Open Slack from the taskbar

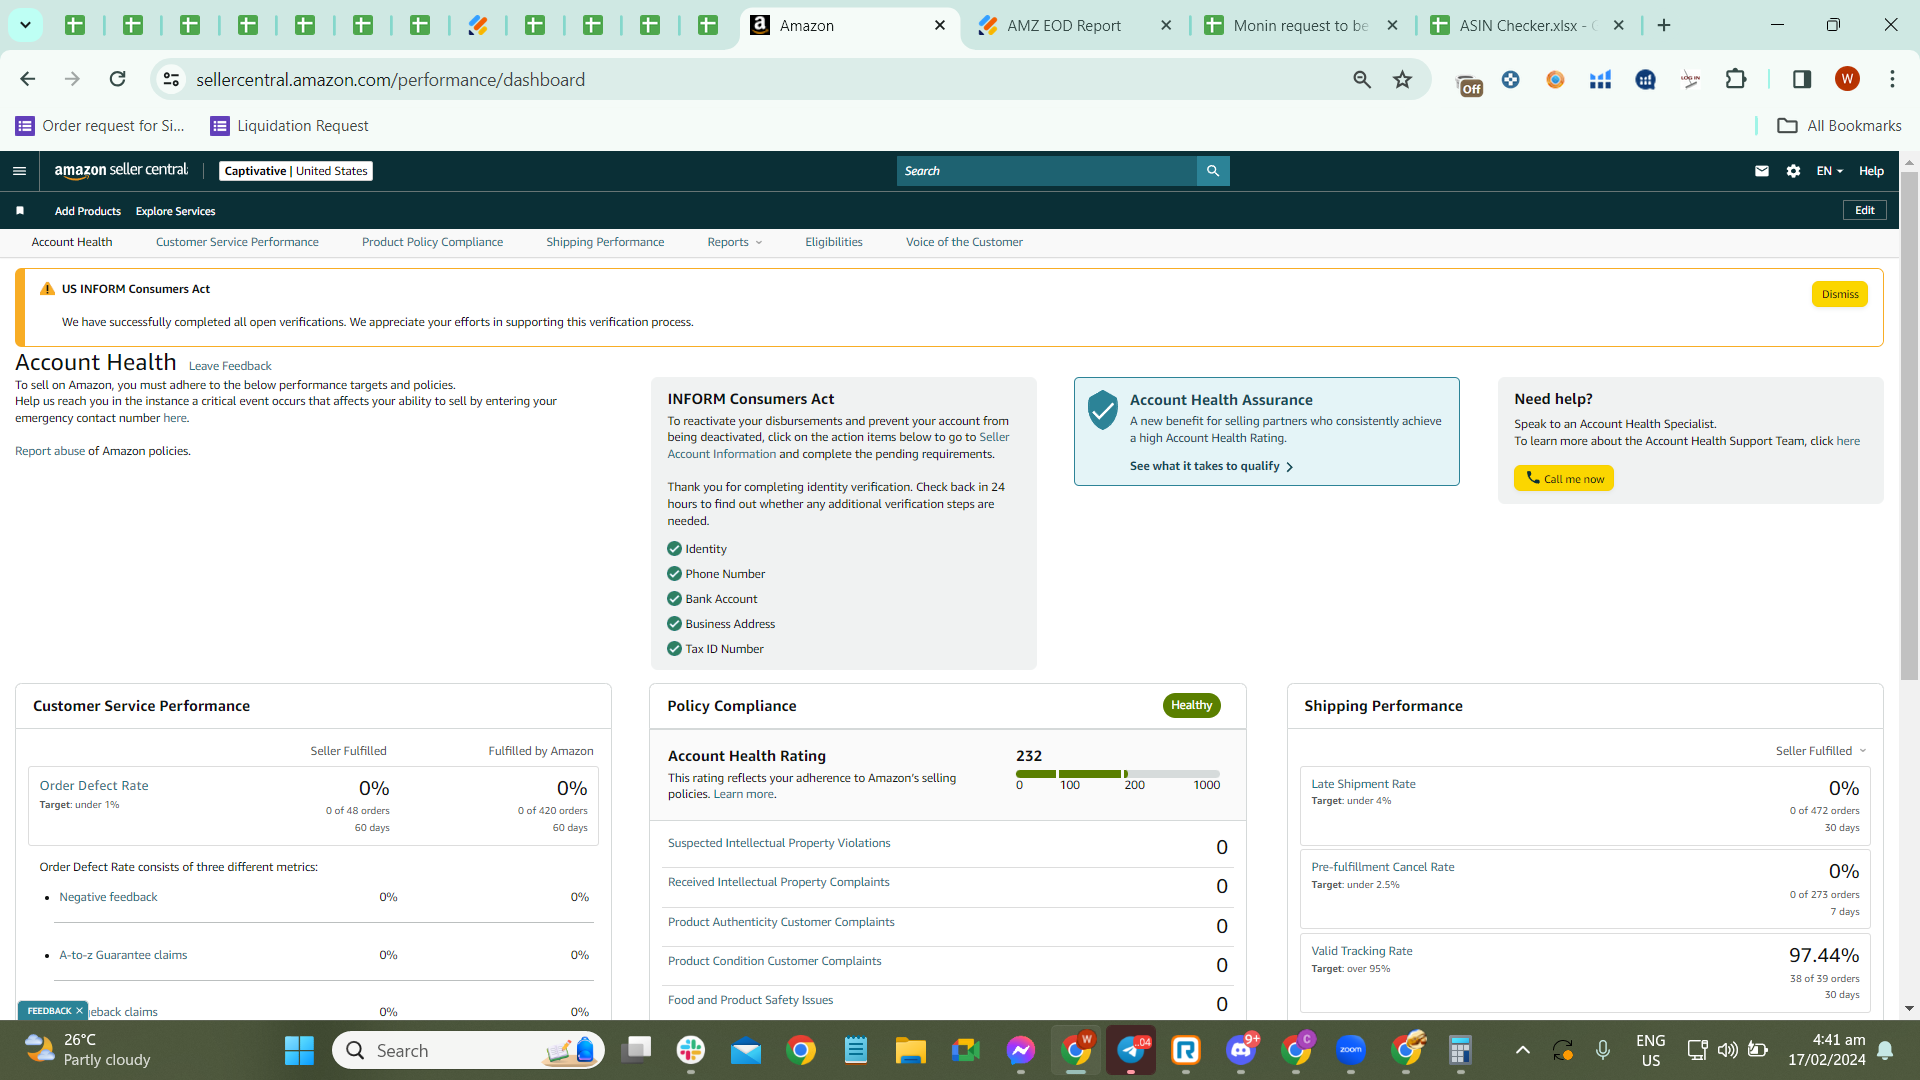691,1050
